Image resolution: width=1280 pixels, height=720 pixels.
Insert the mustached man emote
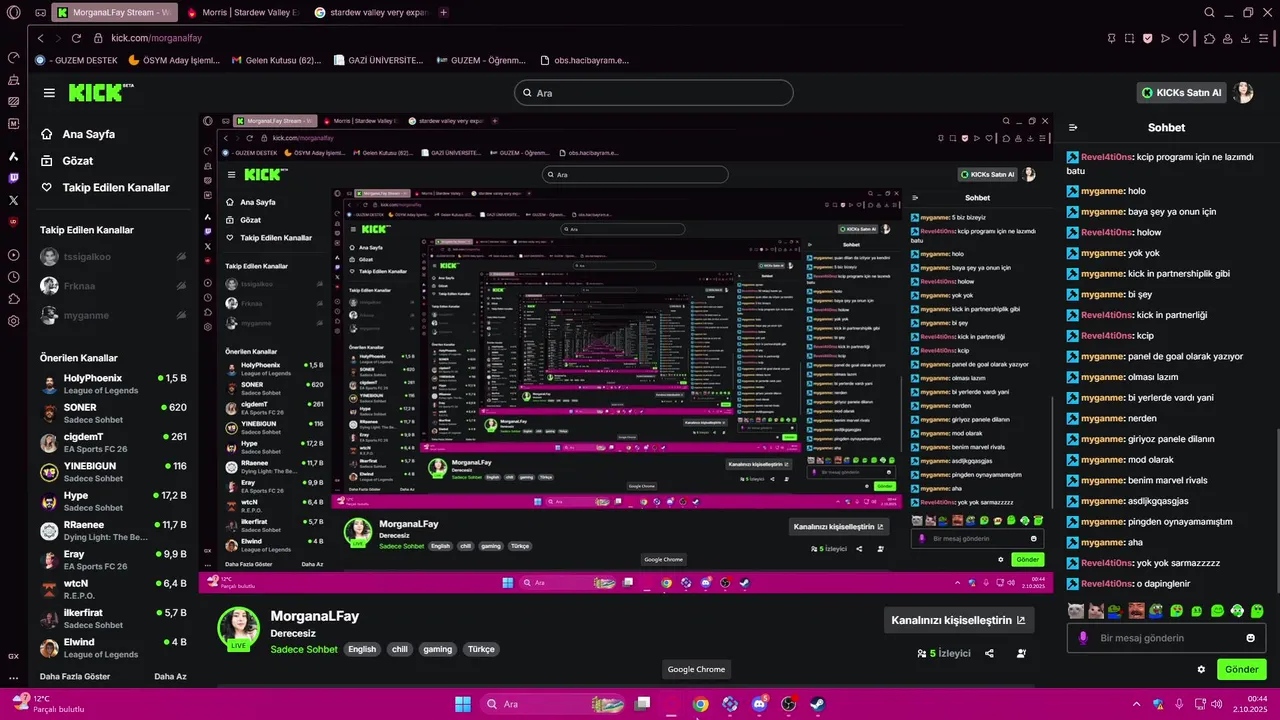click(1136, 610)
